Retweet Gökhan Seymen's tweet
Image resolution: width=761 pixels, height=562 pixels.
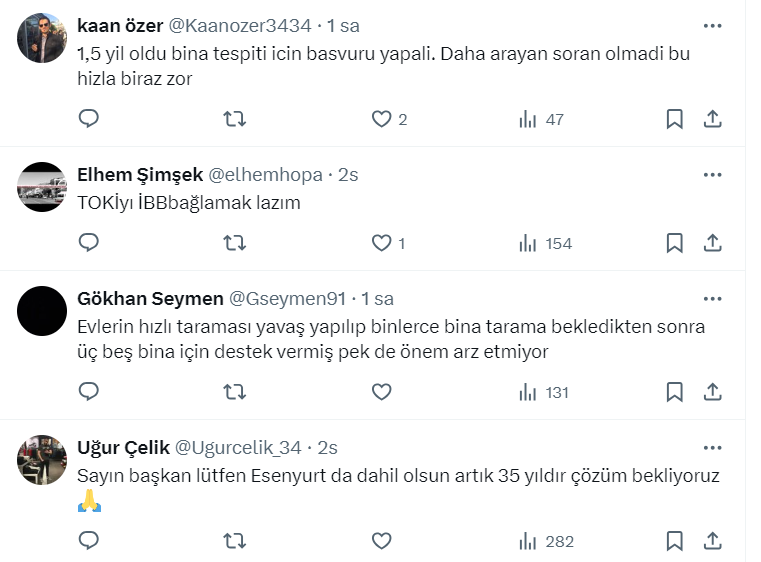(234, 392)
